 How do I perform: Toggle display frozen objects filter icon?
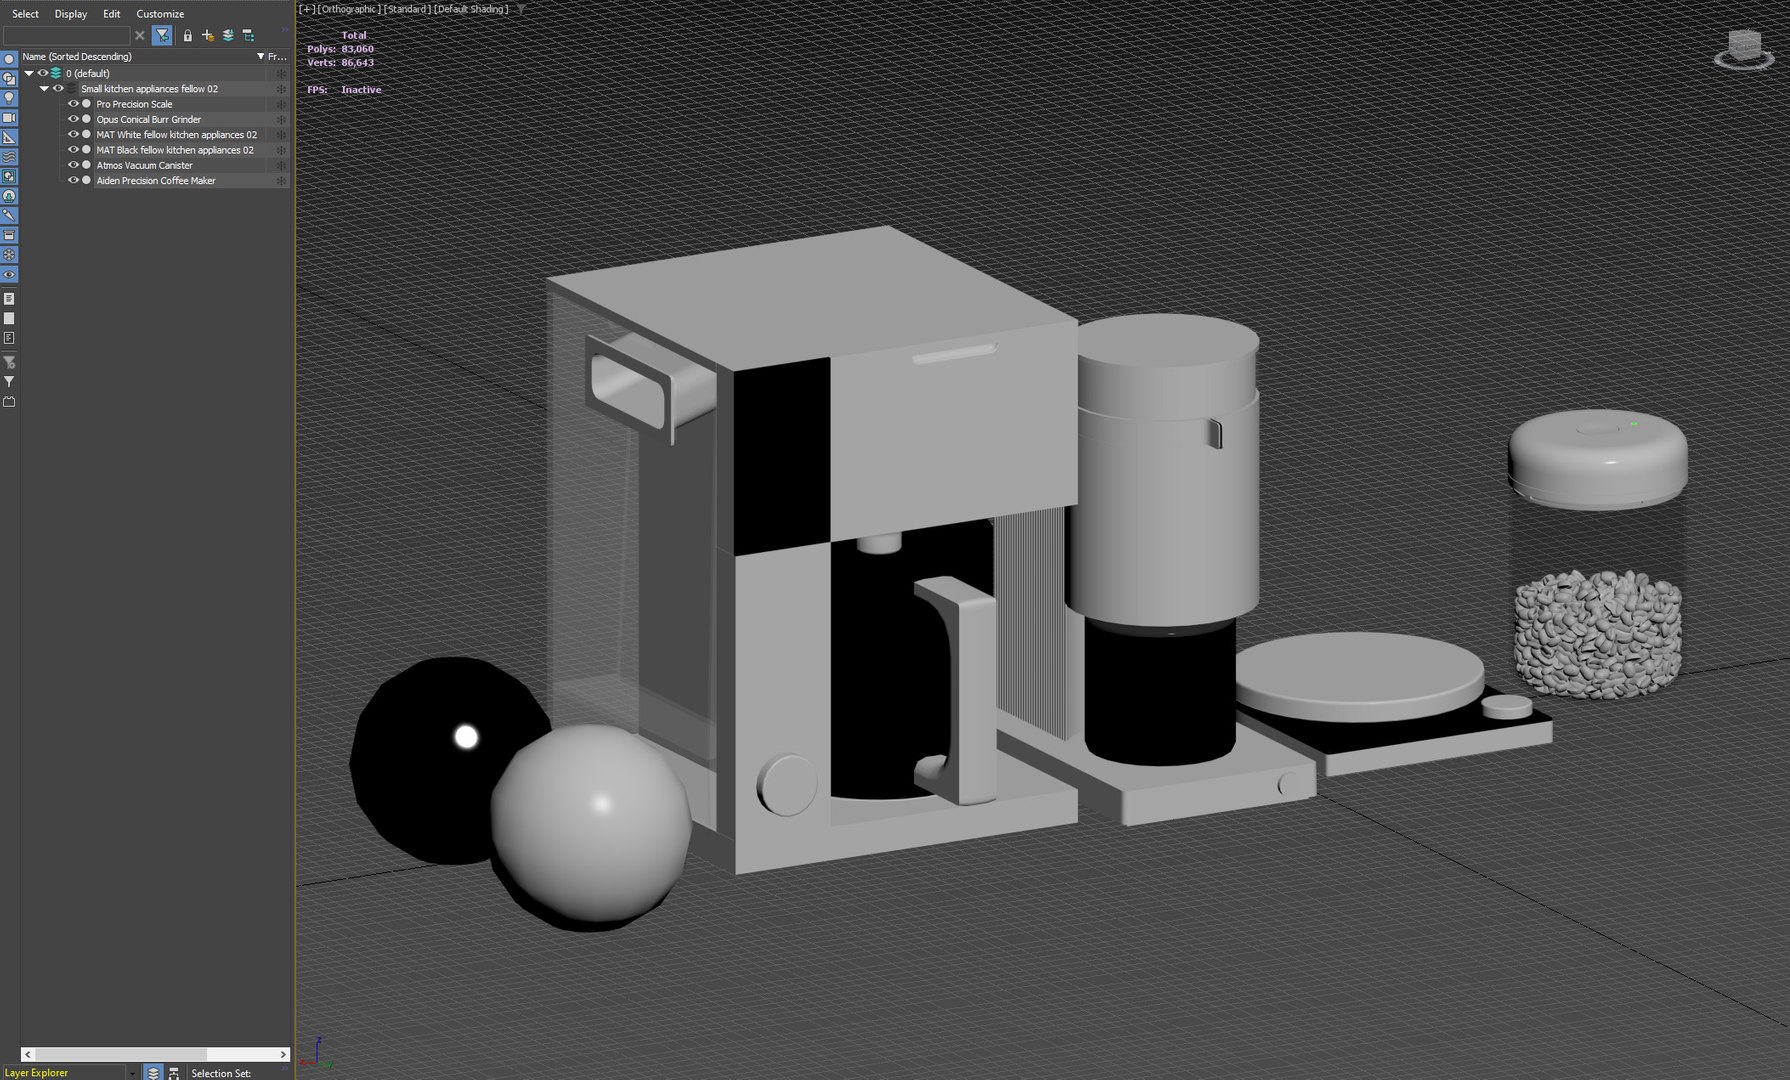point(9,254)
